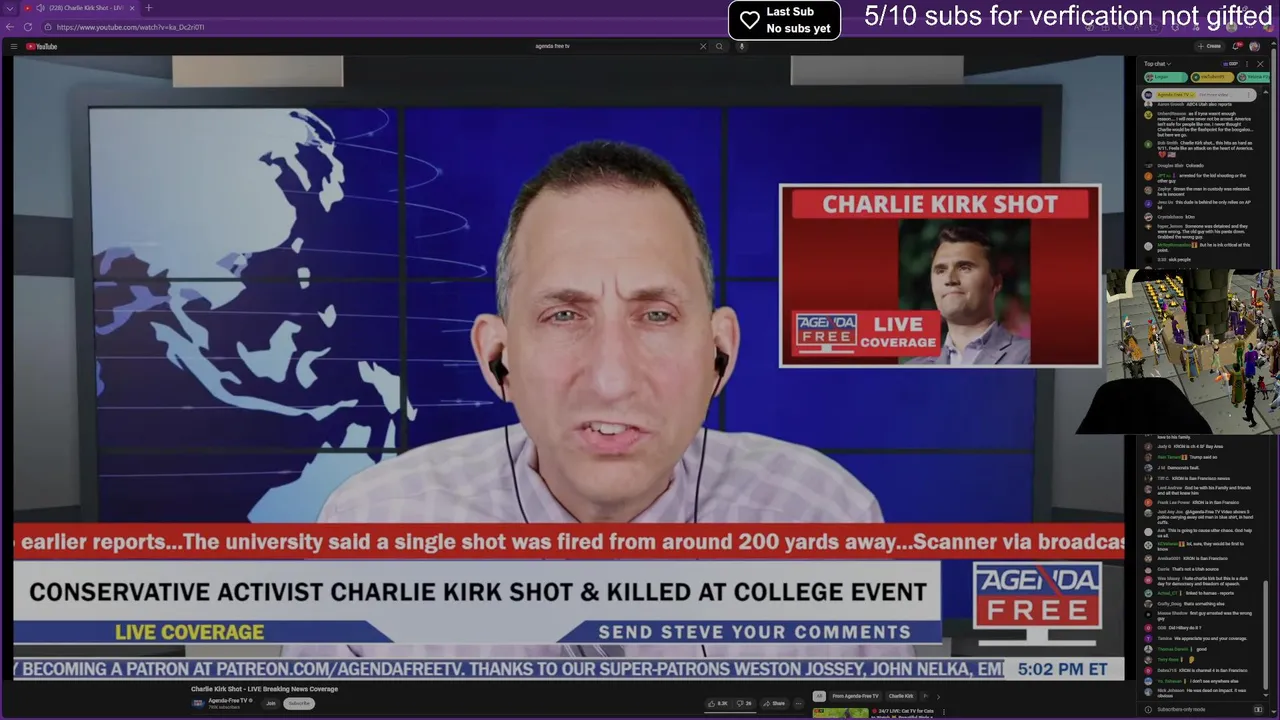Select the Charlie Kirk Shot browser tab
This screenshot has width=1280, height=720.
coord(80,8)
